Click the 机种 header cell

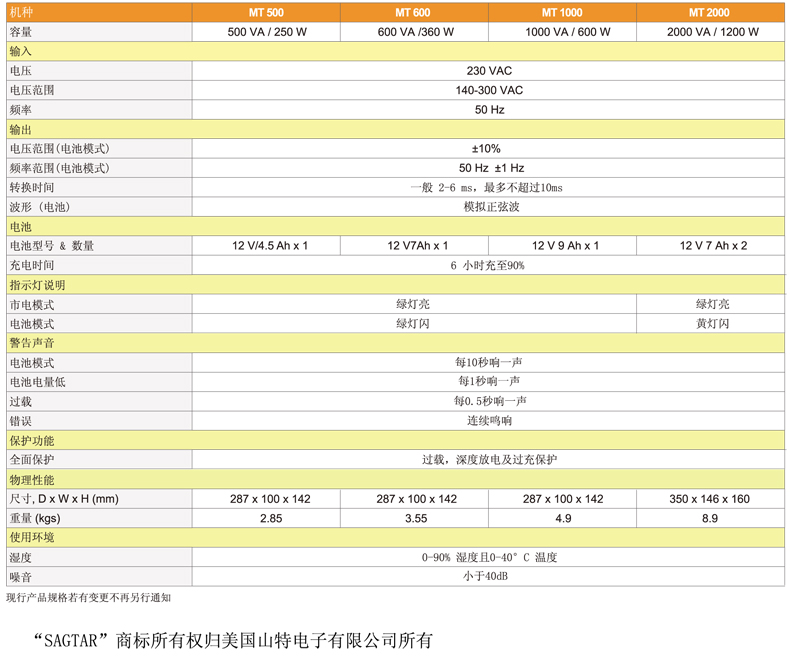point(21,13)
